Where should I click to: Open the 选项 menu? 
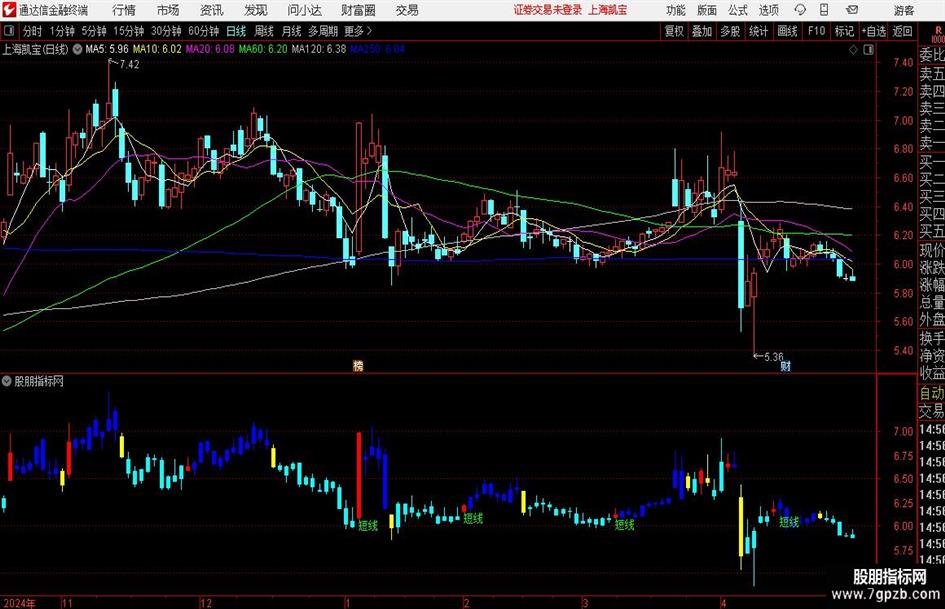(x=768, y=10)
